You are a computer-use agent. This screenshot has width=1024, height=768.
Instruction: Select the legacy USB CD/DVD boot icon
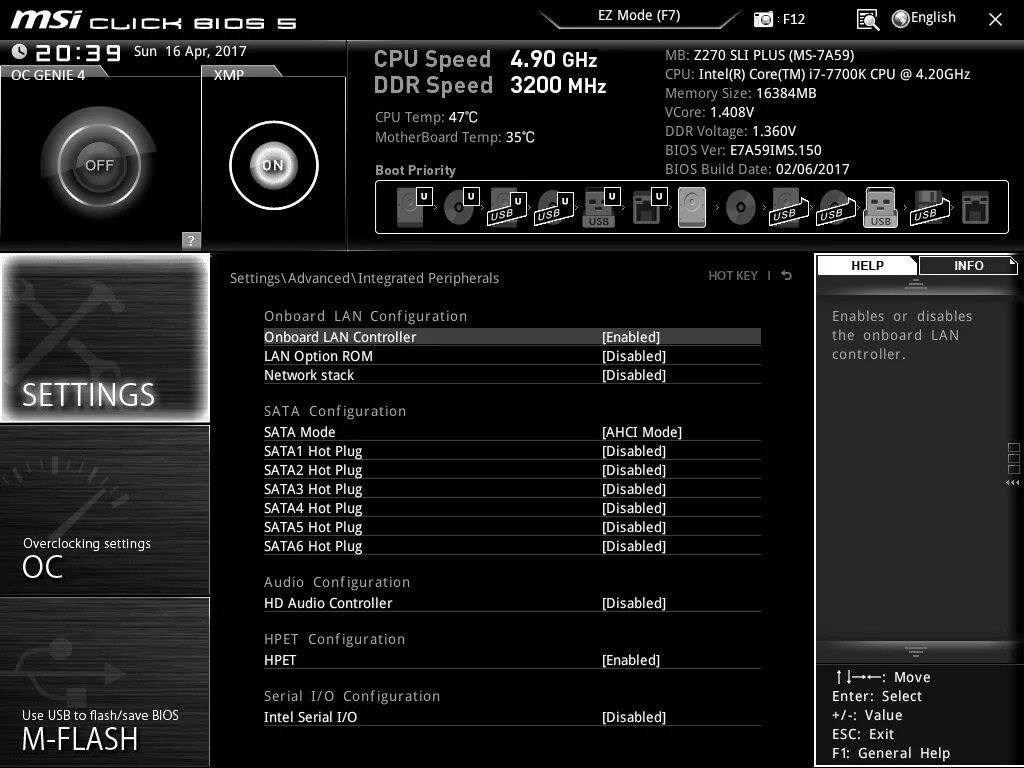(x=836, y=207)
